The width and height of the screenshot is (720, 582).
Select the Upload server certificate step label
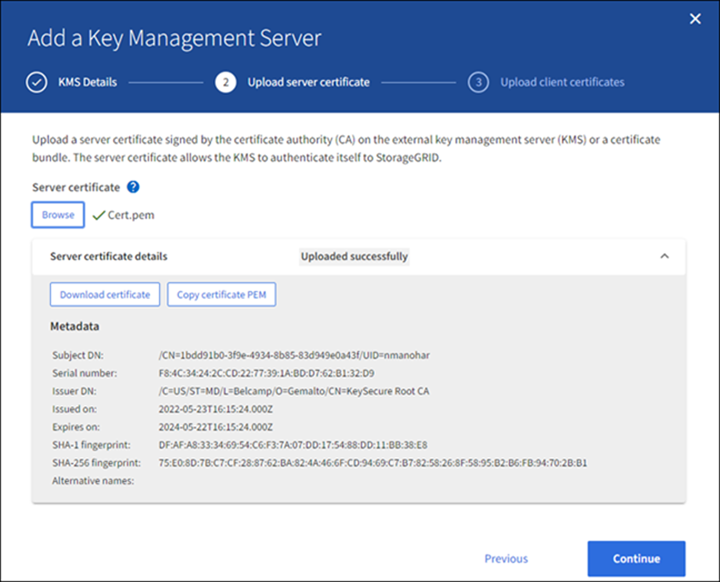point(308,82)
